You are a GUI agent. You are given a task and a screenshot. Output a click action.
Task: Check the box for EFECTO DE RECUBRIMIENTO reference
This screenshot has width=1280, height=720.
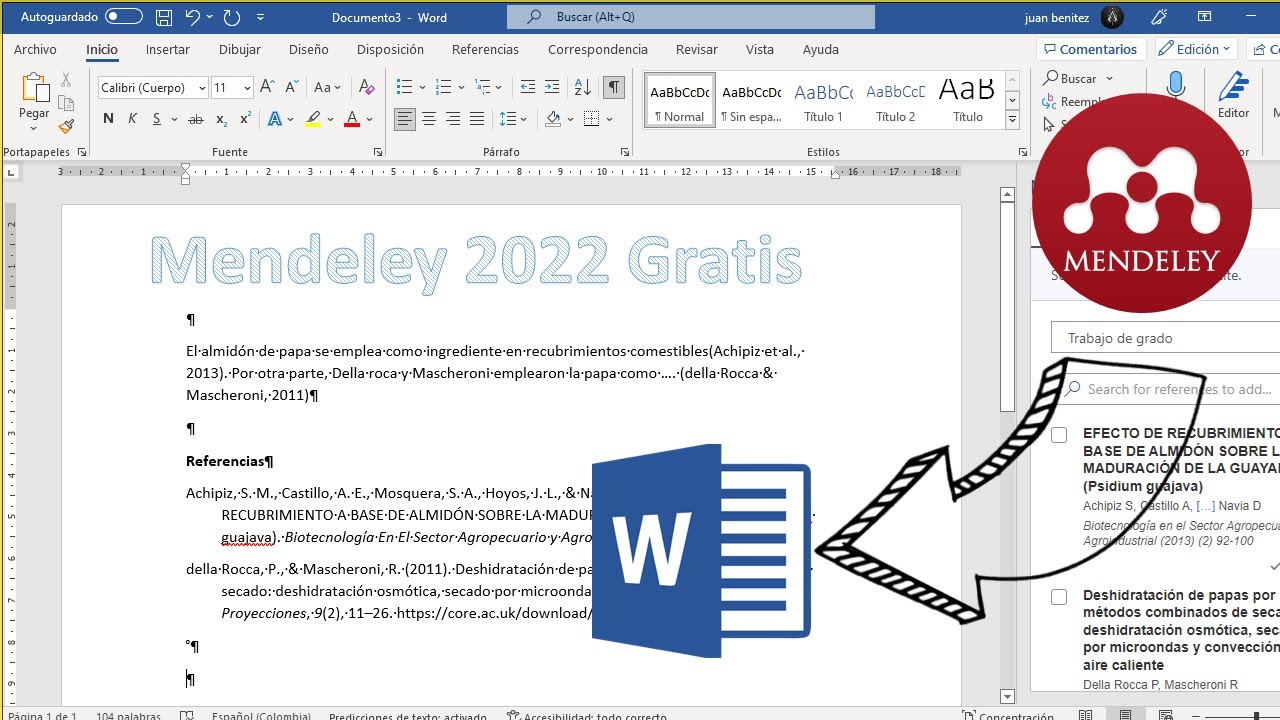(x=1059, y=435)
